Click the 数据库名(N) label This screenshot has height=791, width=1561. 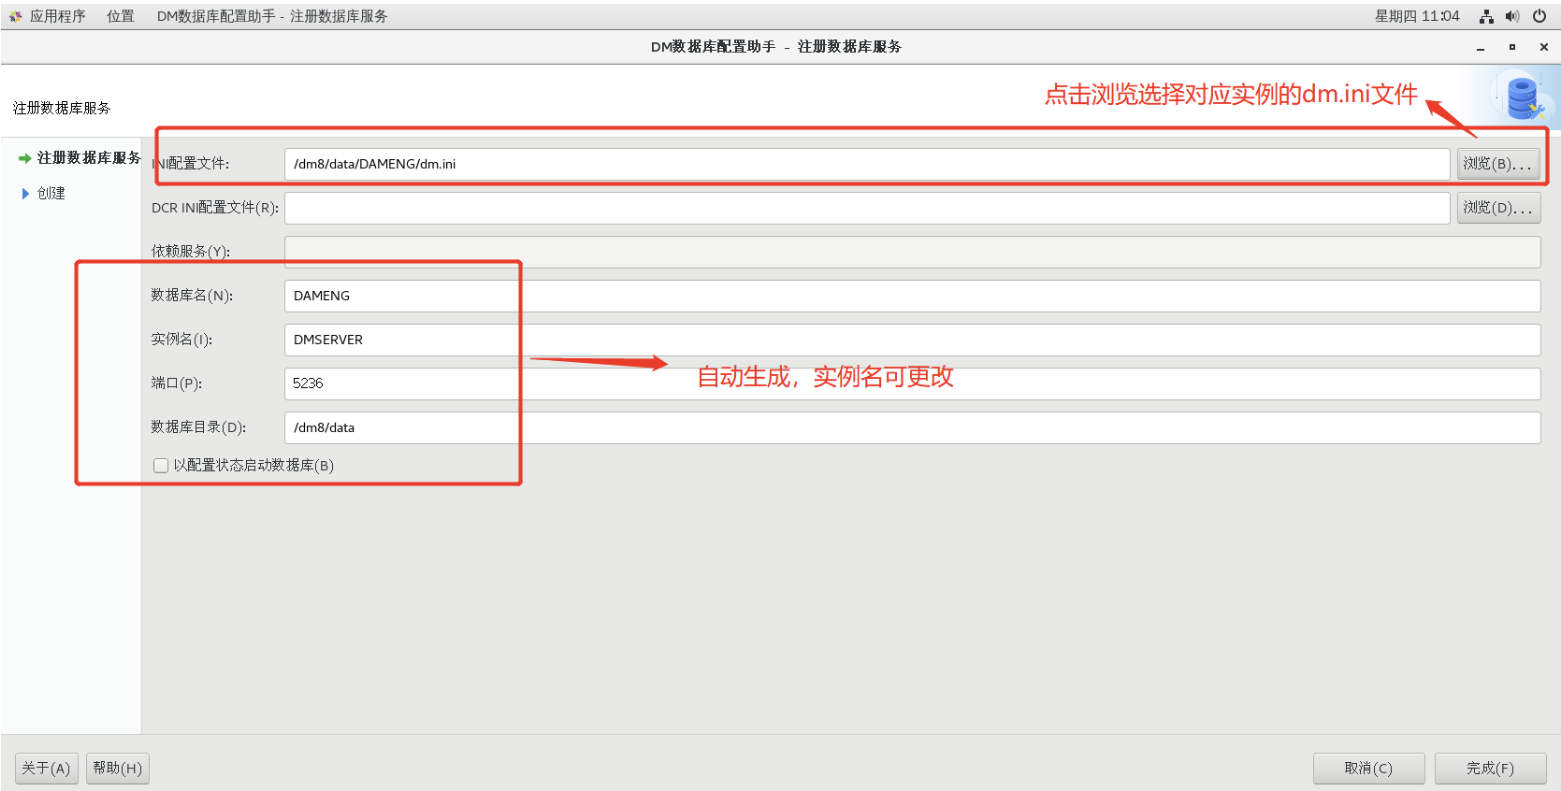pyautogui.click(x=192, y=296)
